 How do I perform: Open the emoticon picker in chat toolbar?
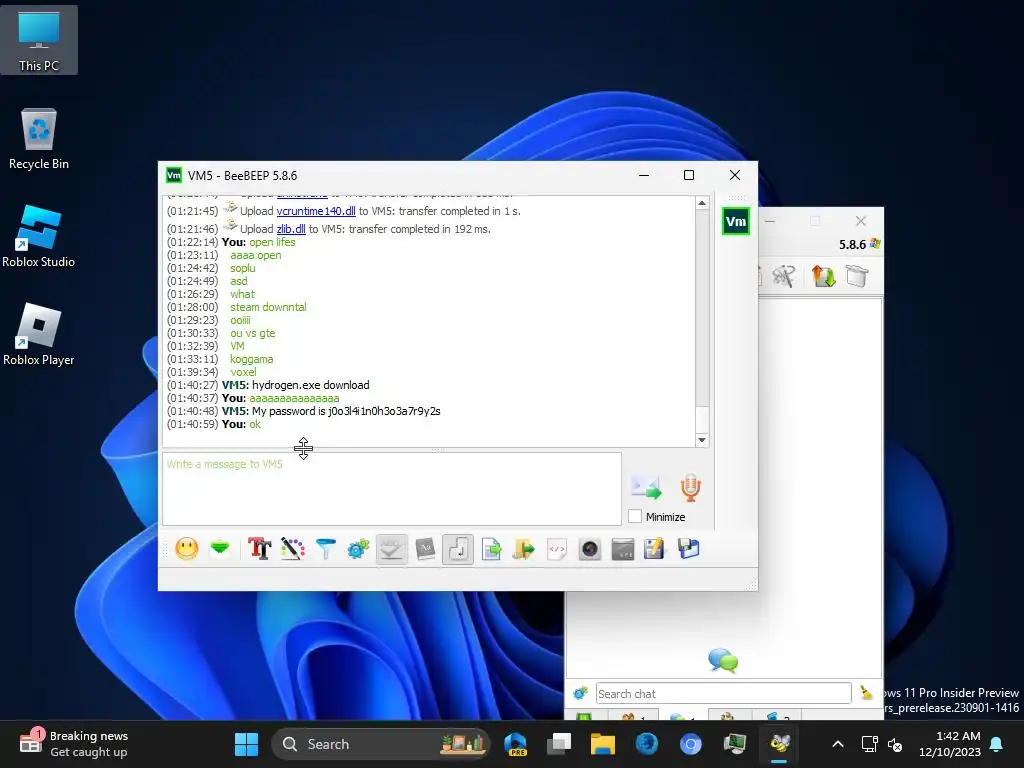[x=187, y=549]
